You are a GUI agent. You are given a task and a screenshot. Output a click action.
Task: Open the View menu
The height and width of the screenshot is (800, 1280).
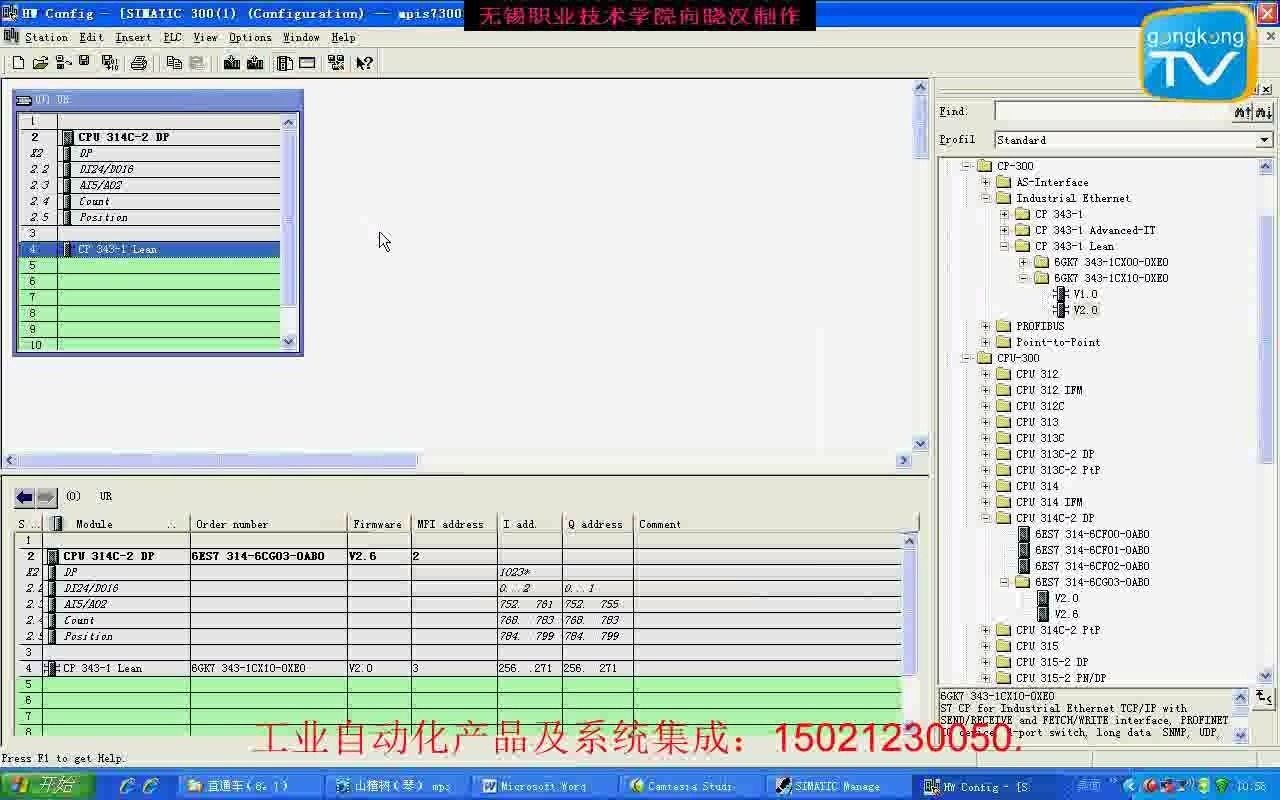[205, 37]
